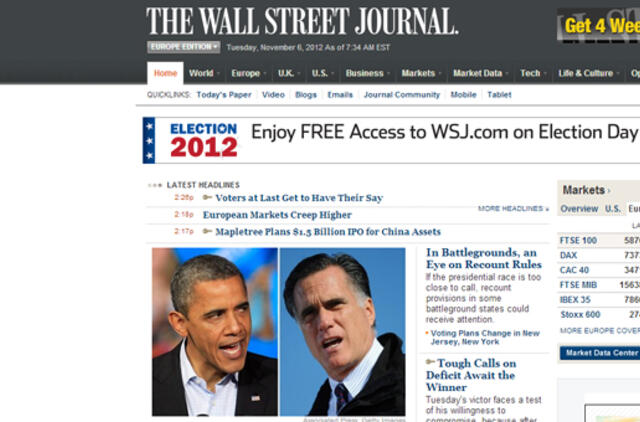Image resolution: width=640 pixels, height=422 pixels.
Task: Click The Wall Street Journal logo
Action: 302,21
